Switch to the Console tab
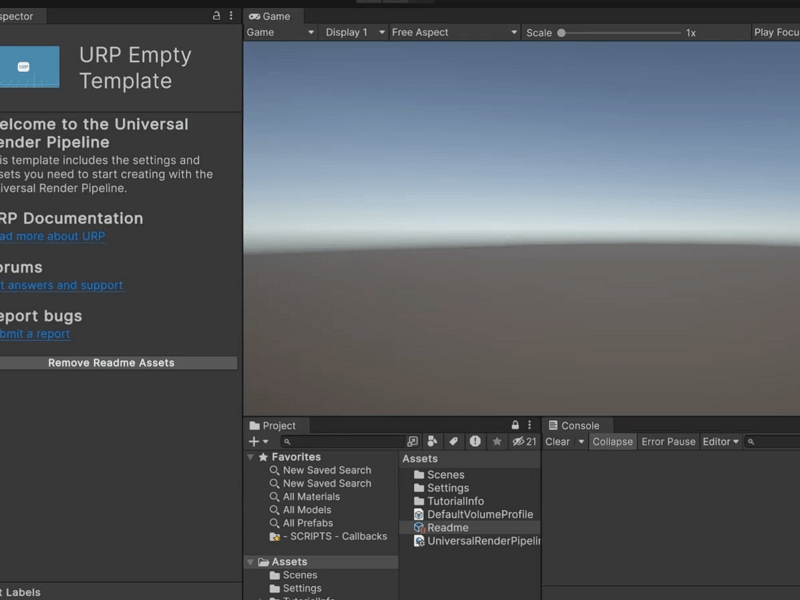Viewport: 800px width, 600px height. tap(574, 425)
